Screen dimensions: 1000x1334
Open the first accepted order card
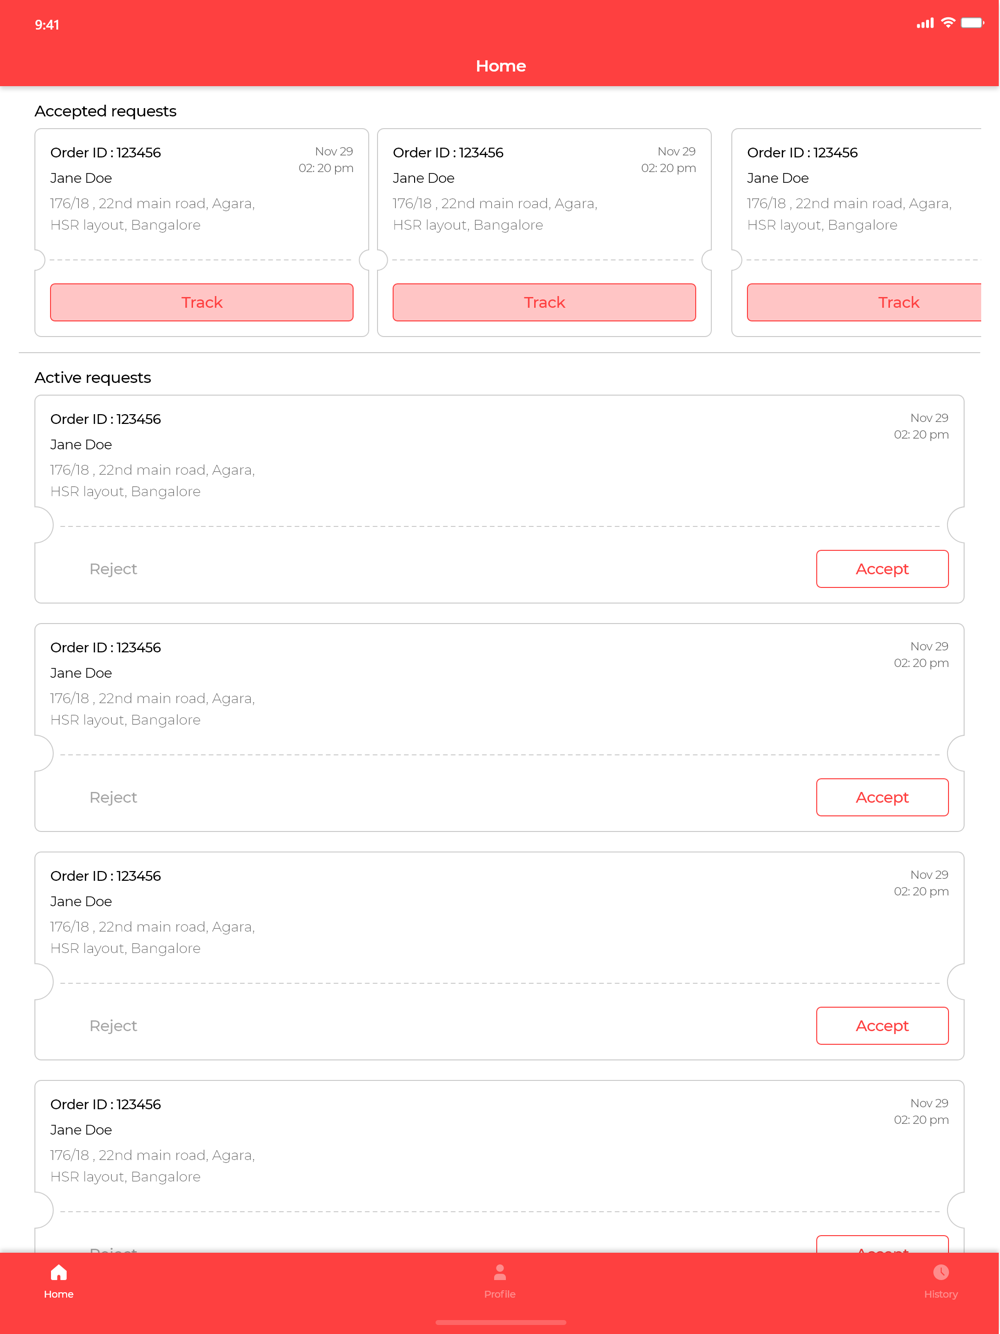click(x=200, y=190)
